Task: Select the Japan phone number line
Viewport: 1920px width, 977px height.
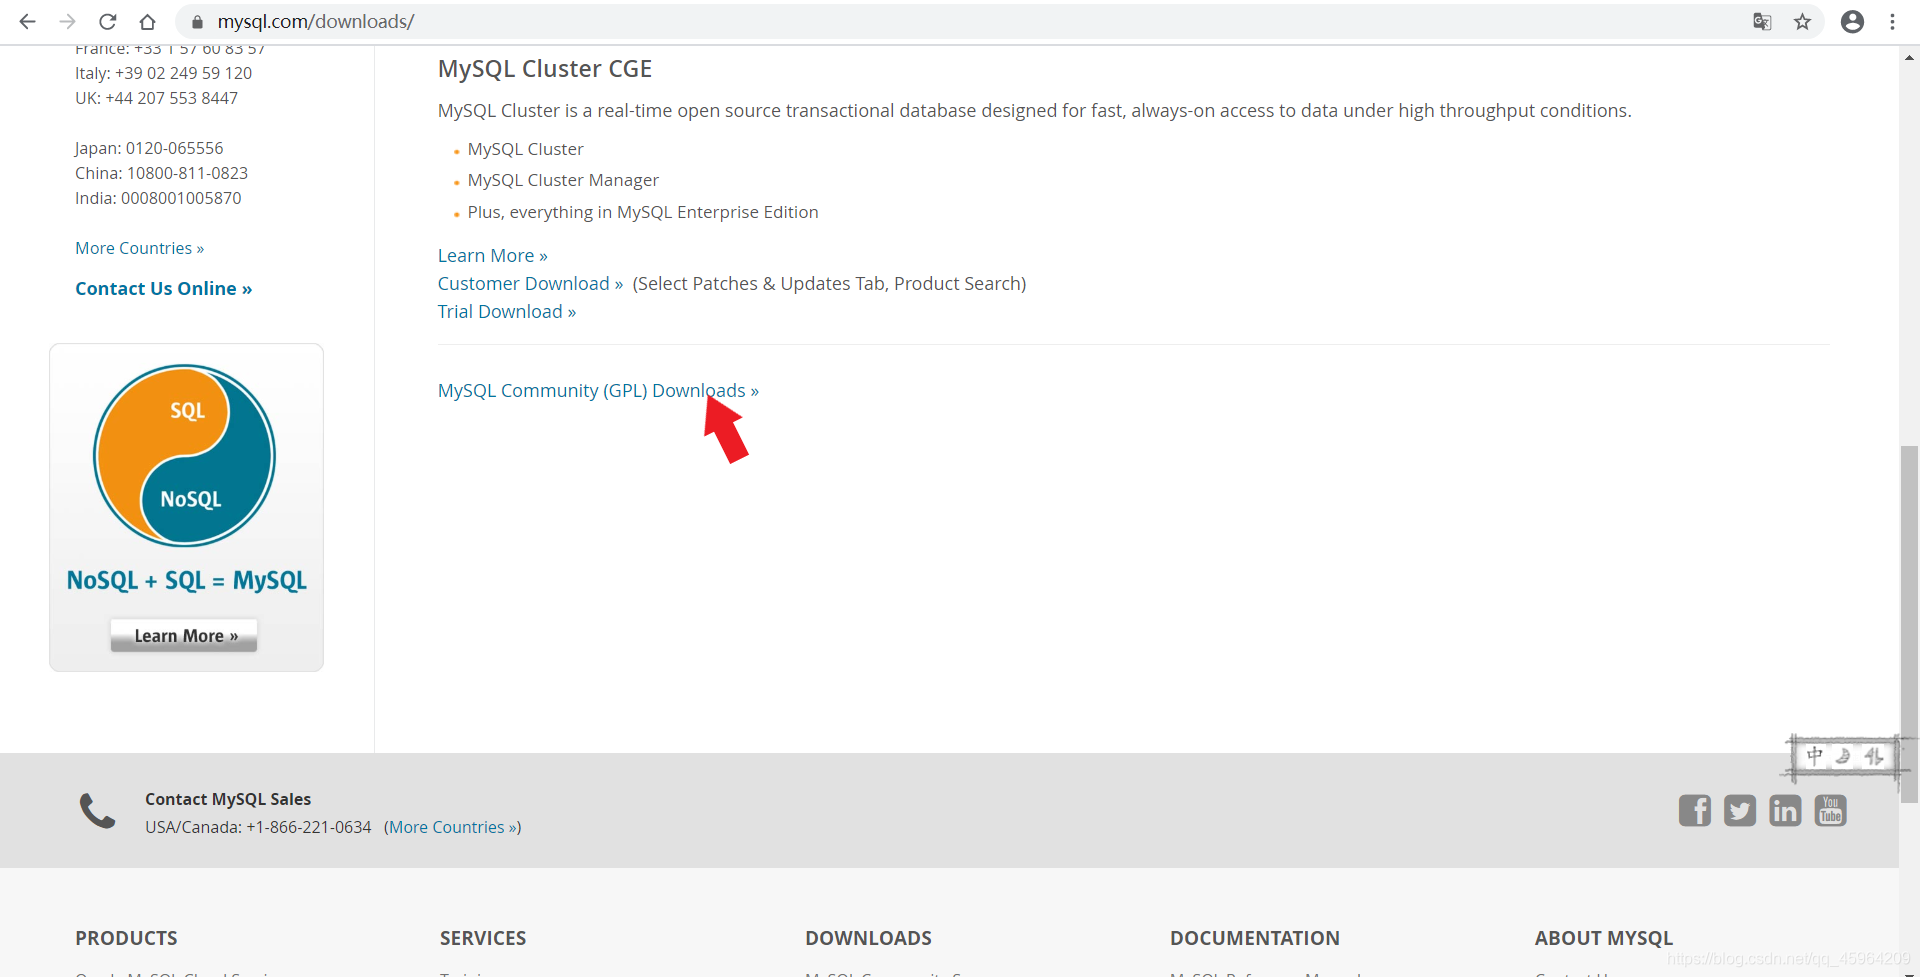Action: 149,148
